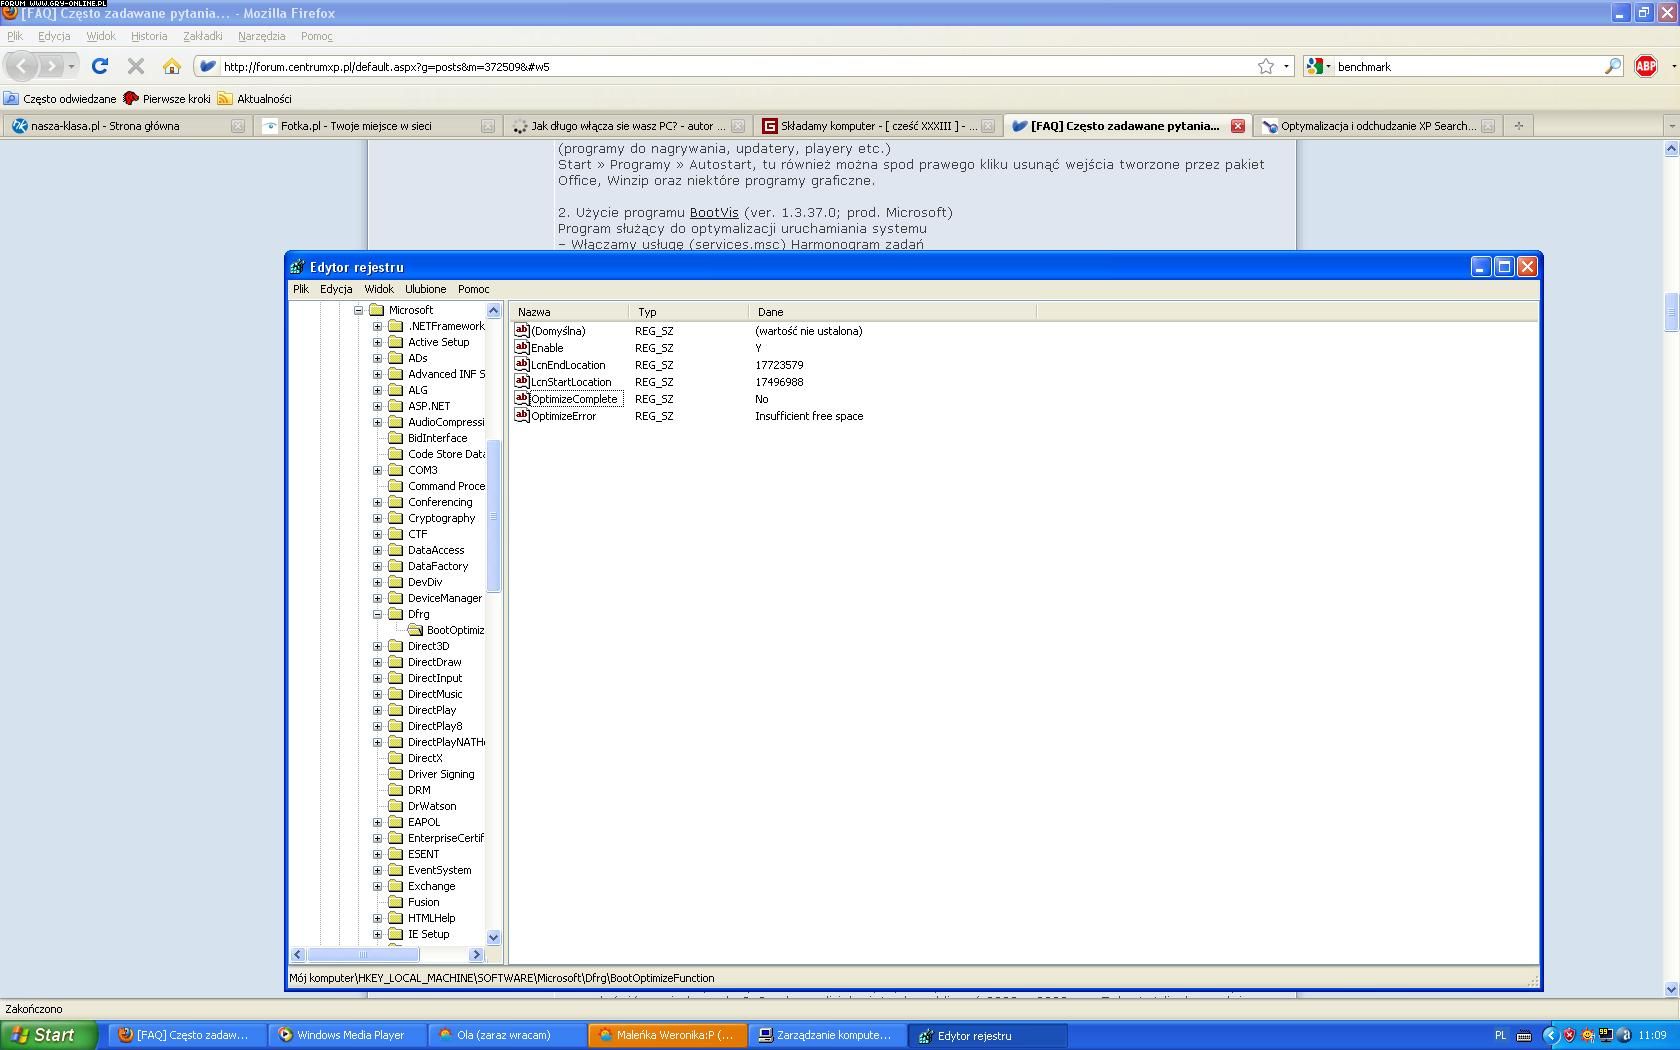Expand EventSystem registry key

pos(377,870)
